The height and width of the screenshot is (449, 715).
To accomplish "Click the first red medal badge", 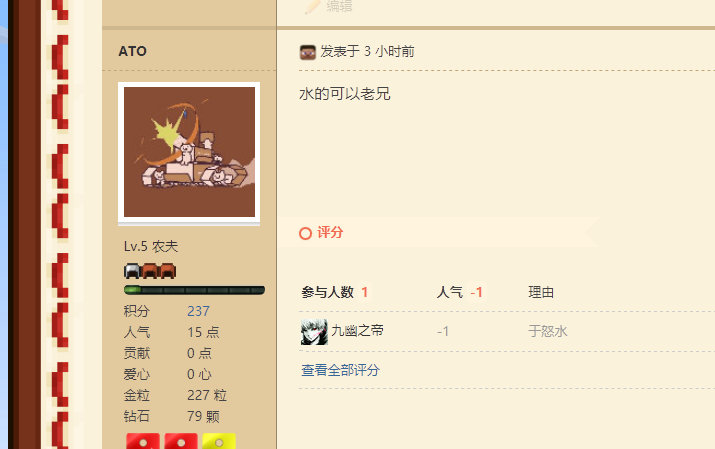I will (x=143, y=441).
